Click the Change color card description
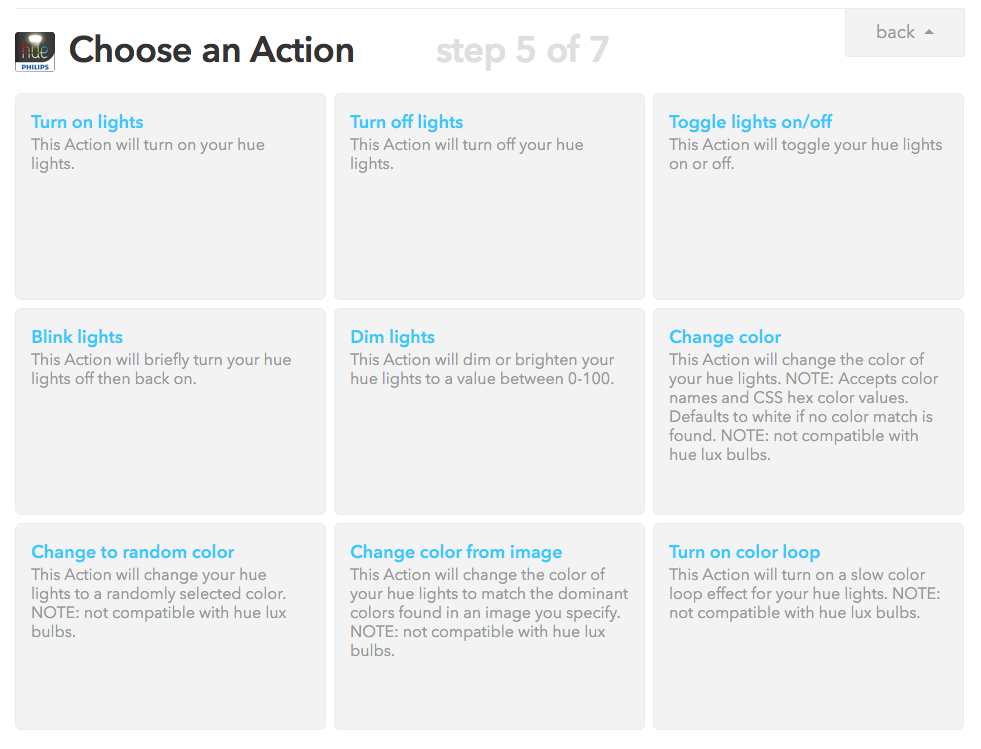Image resolution: width=981 pixels, height=749 pixels. click(x=803, y=407)
